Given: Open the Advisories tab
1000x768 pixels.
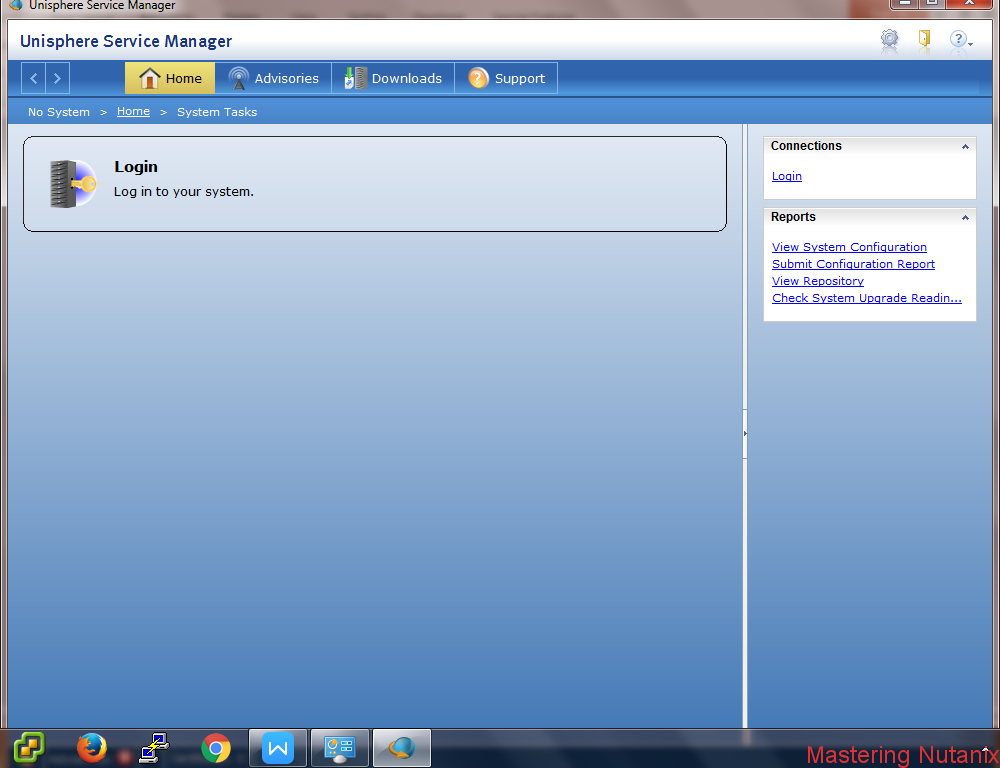Looking at the screenshot, I should (274, 78).
